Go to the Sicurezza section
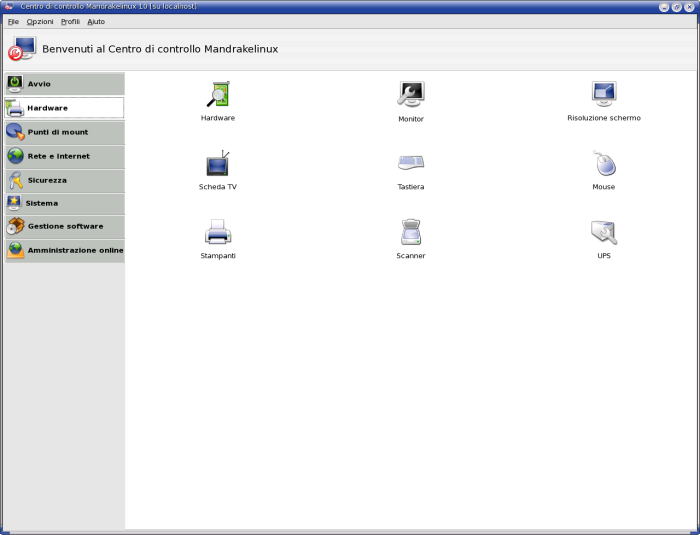The image size is (700, 535). [x=64, y=180]
